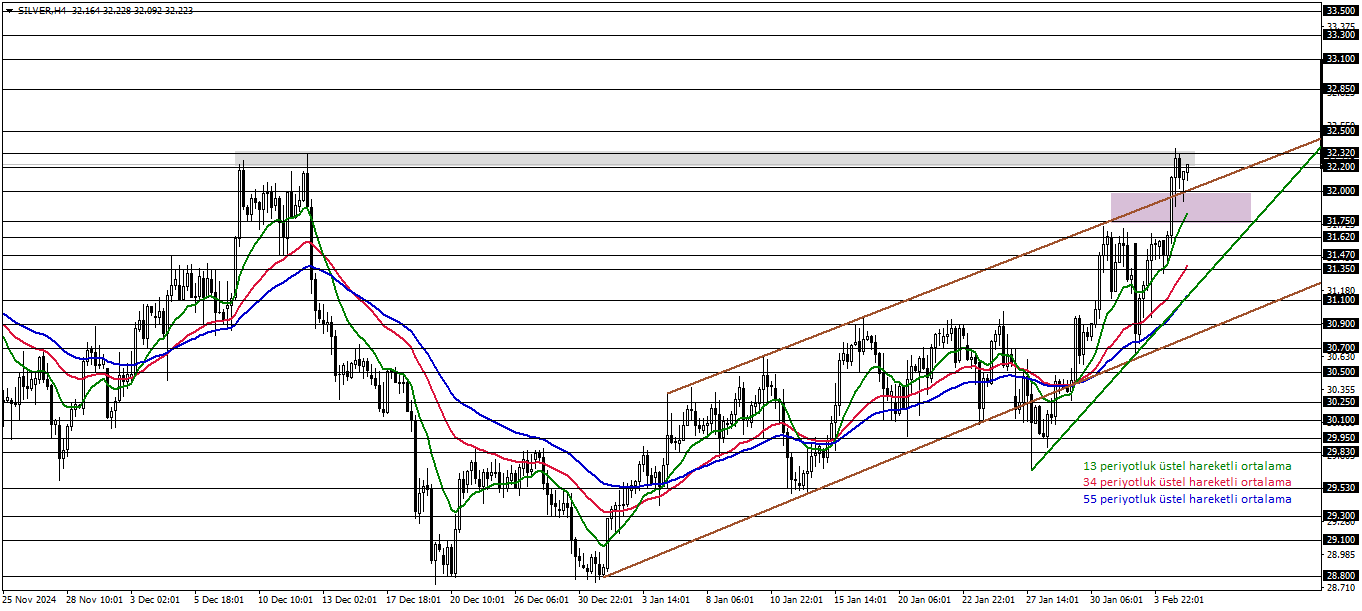Click the 8 Jan 06:01 time label
Image resolution: width=1362 pixels, height=611 pixels.
click(731, 600)
